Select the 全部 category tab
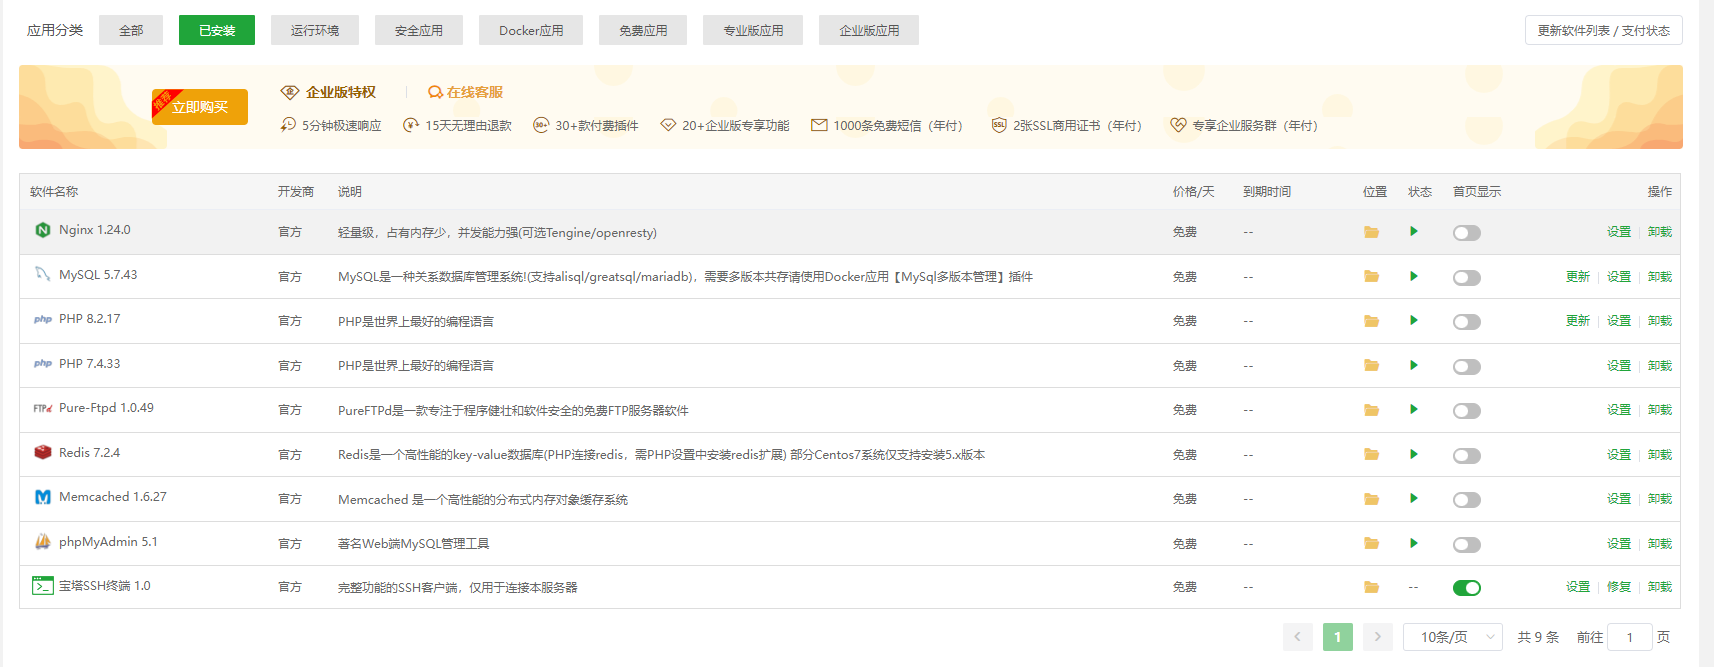1714x667 pixels. 131,30
